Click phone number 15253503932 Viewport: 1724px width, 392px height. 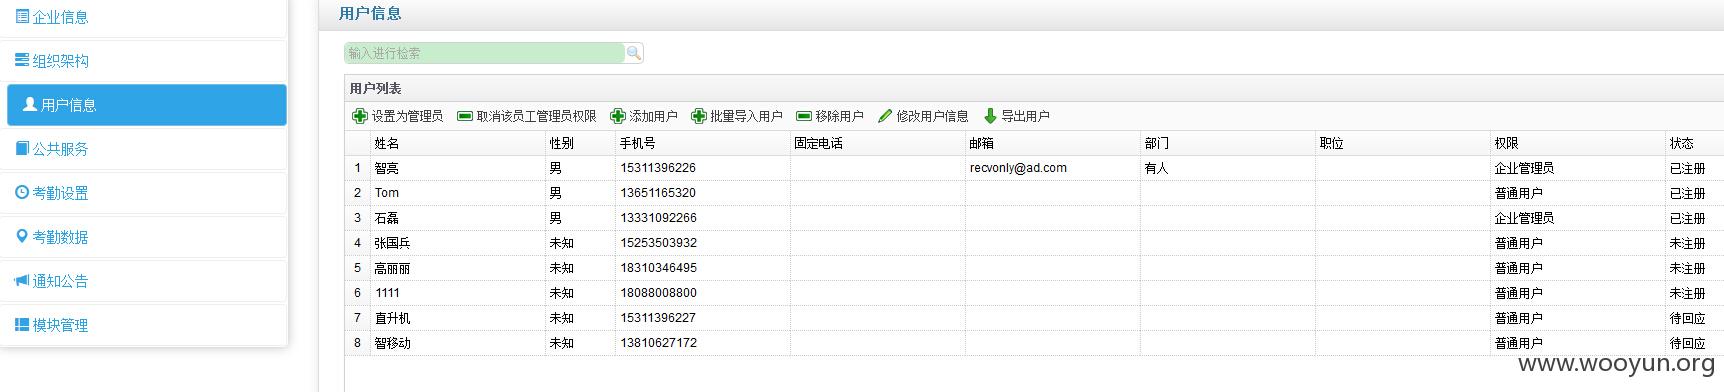tap(658, 243)
